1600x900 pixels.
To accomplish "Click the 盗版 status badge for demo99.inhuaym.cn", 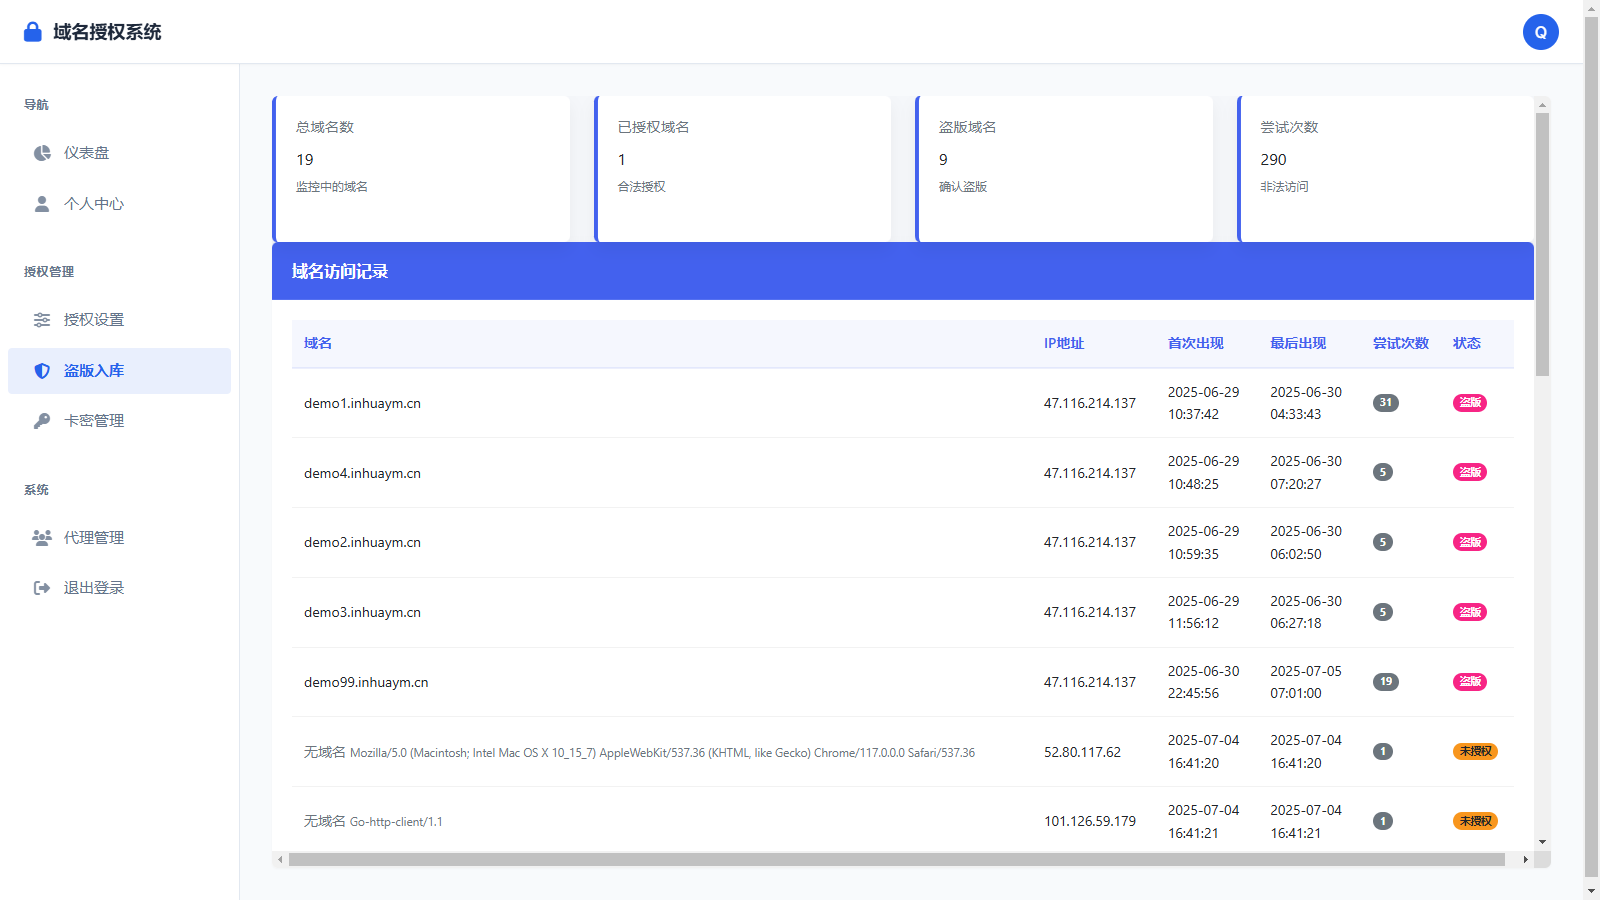I will 1469,681.
